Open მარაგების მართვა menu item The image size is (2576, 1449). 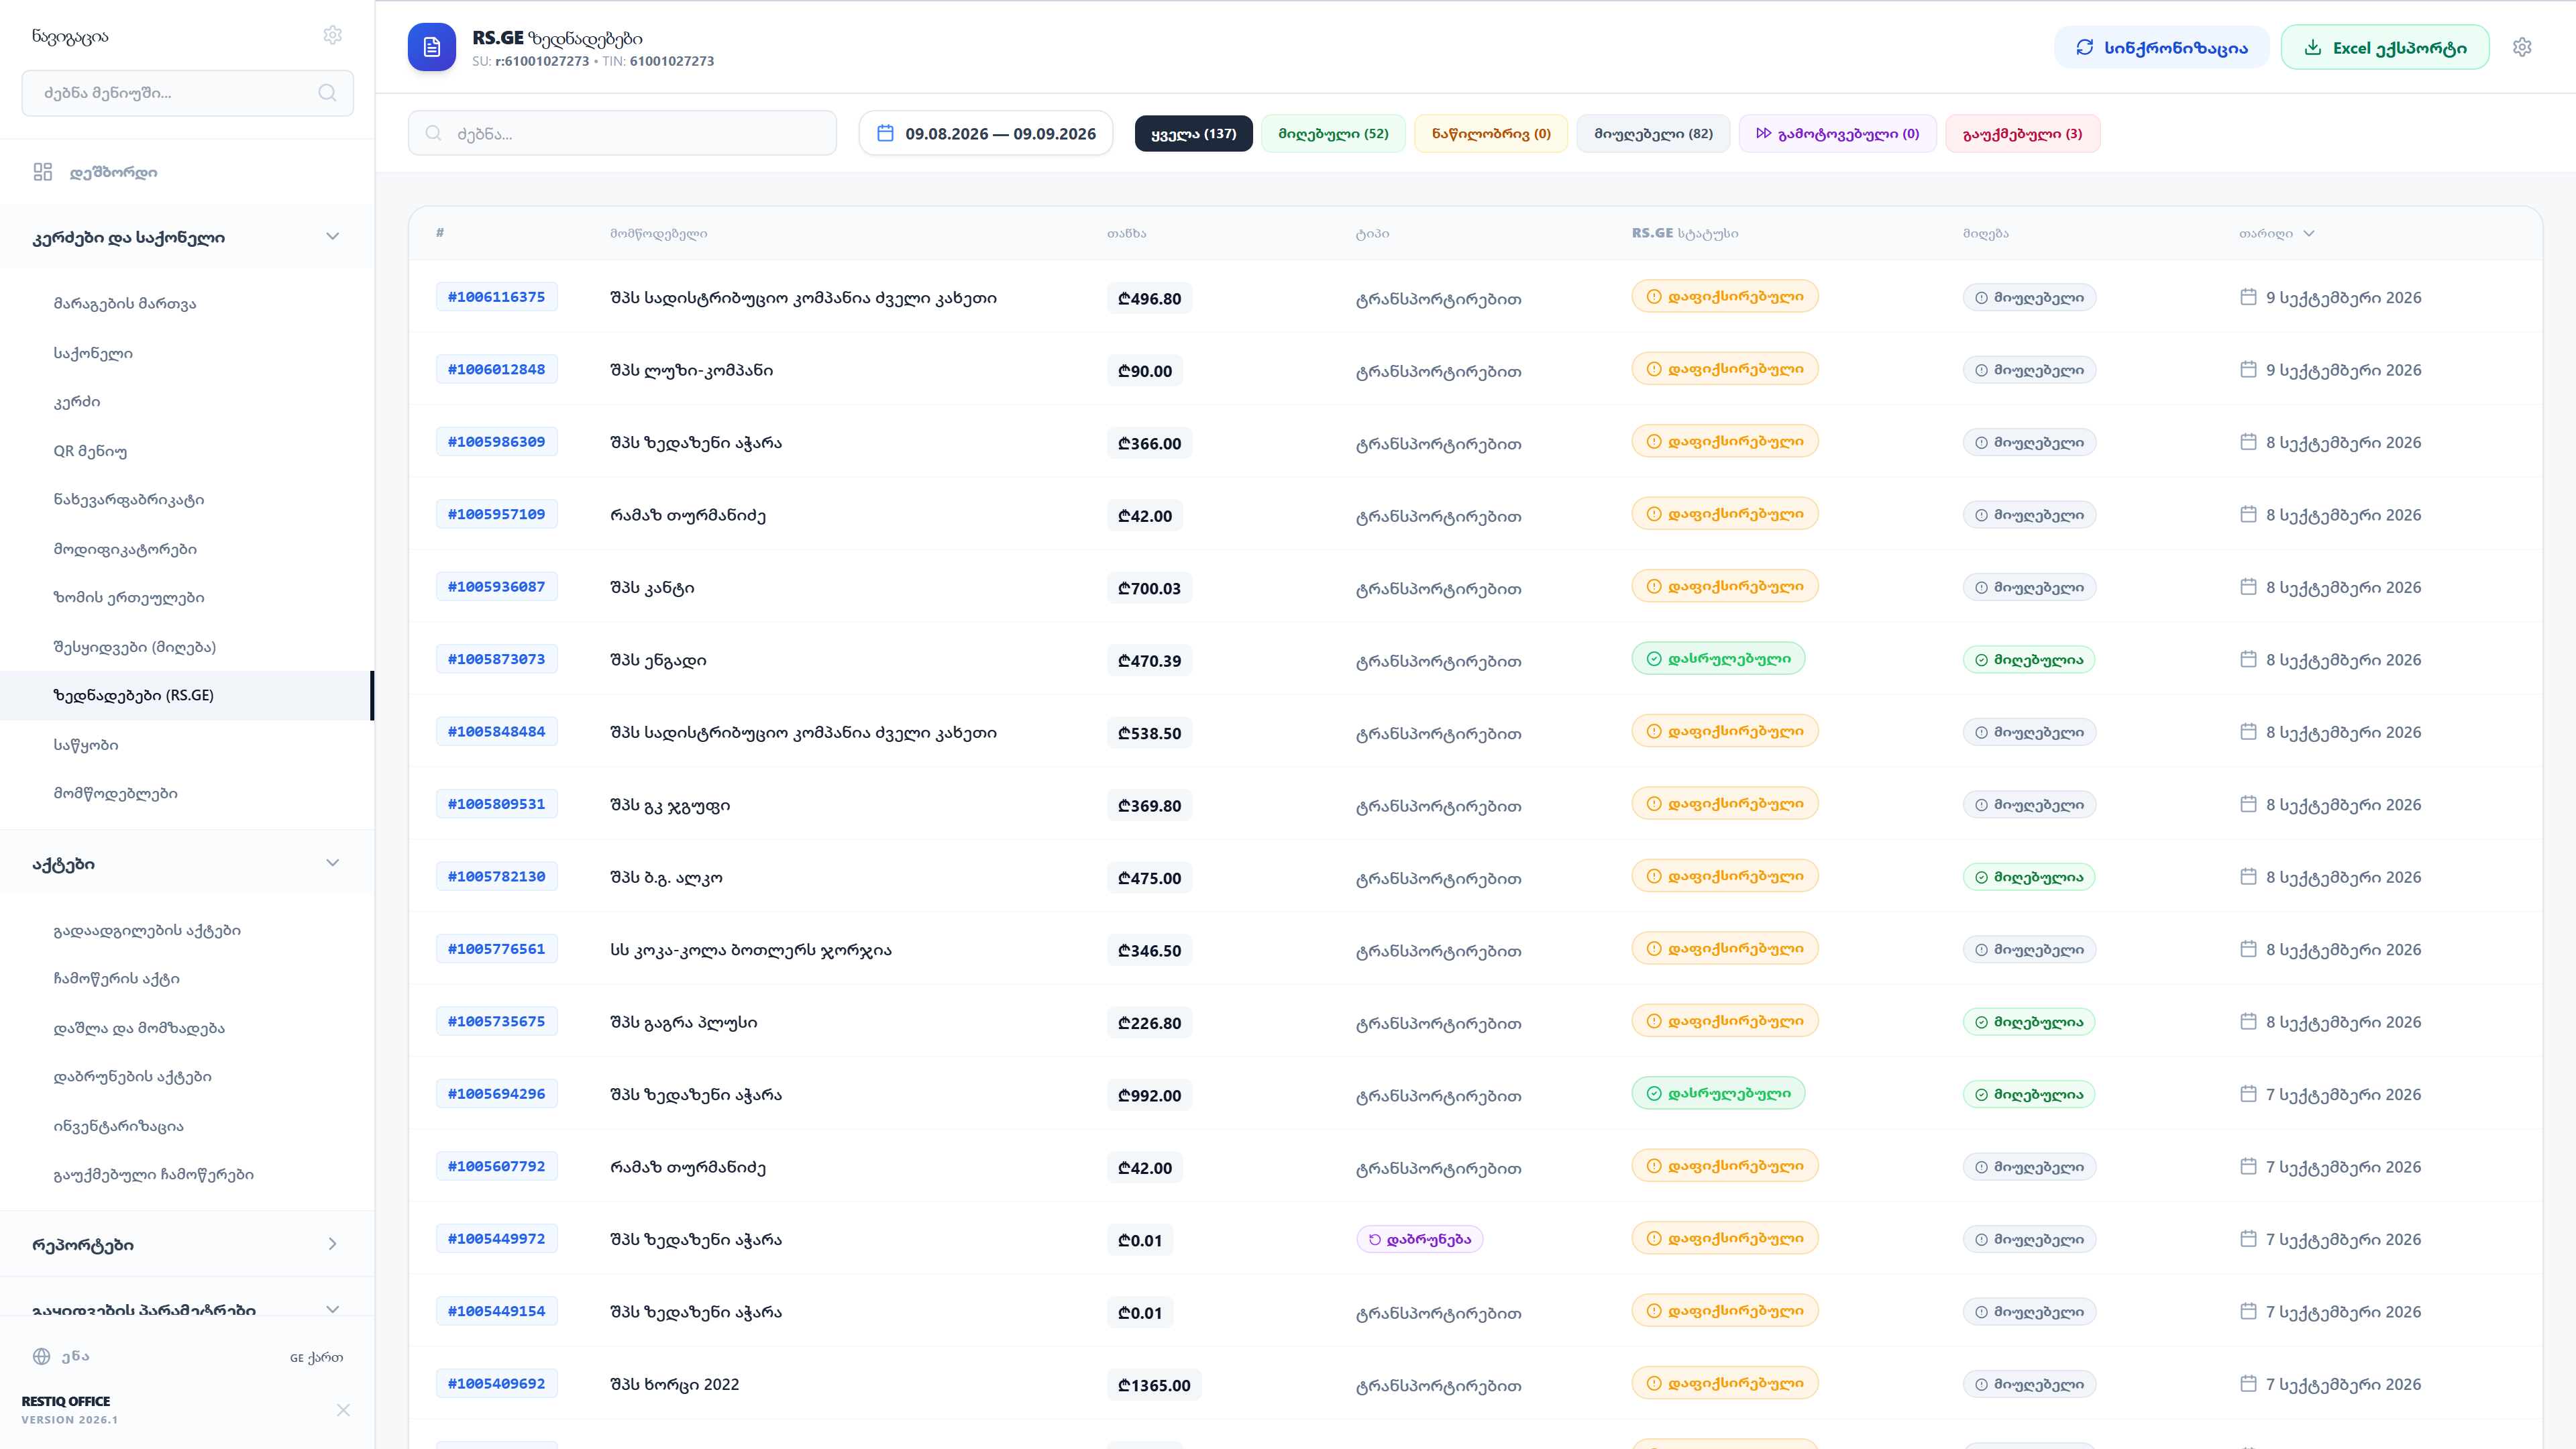click(125, 303)
